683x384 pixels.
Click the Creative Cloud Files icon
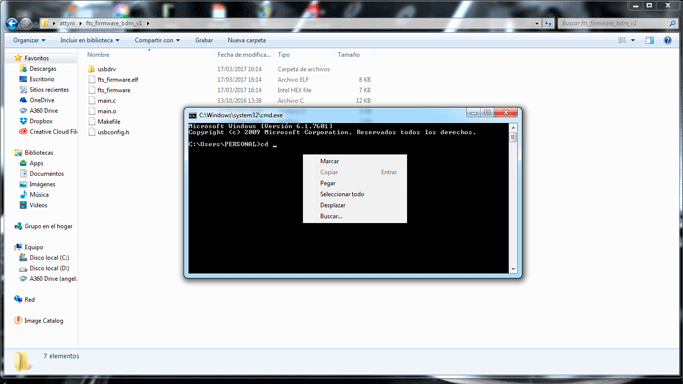coord(23,131)
